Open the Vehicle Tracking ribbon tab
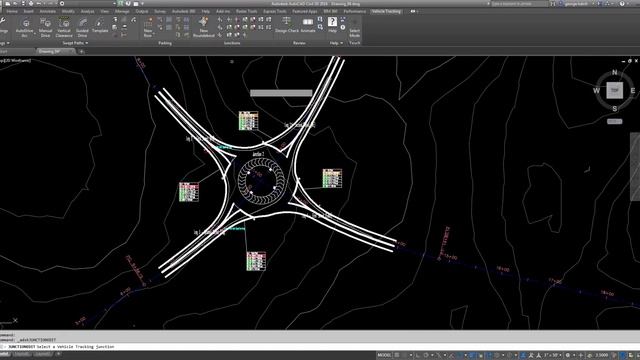Image resolution: width=640 pixels, height=360 pixels. coord(386,11)
